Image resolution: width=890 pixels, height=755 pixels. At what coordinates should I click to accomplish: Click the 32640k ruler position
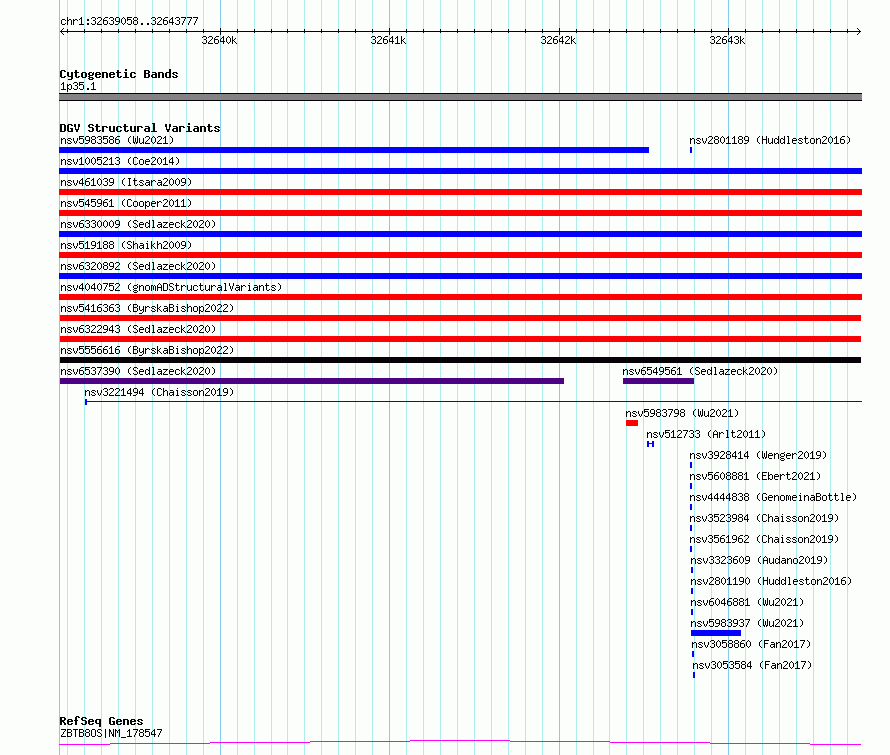coord(219,41)
